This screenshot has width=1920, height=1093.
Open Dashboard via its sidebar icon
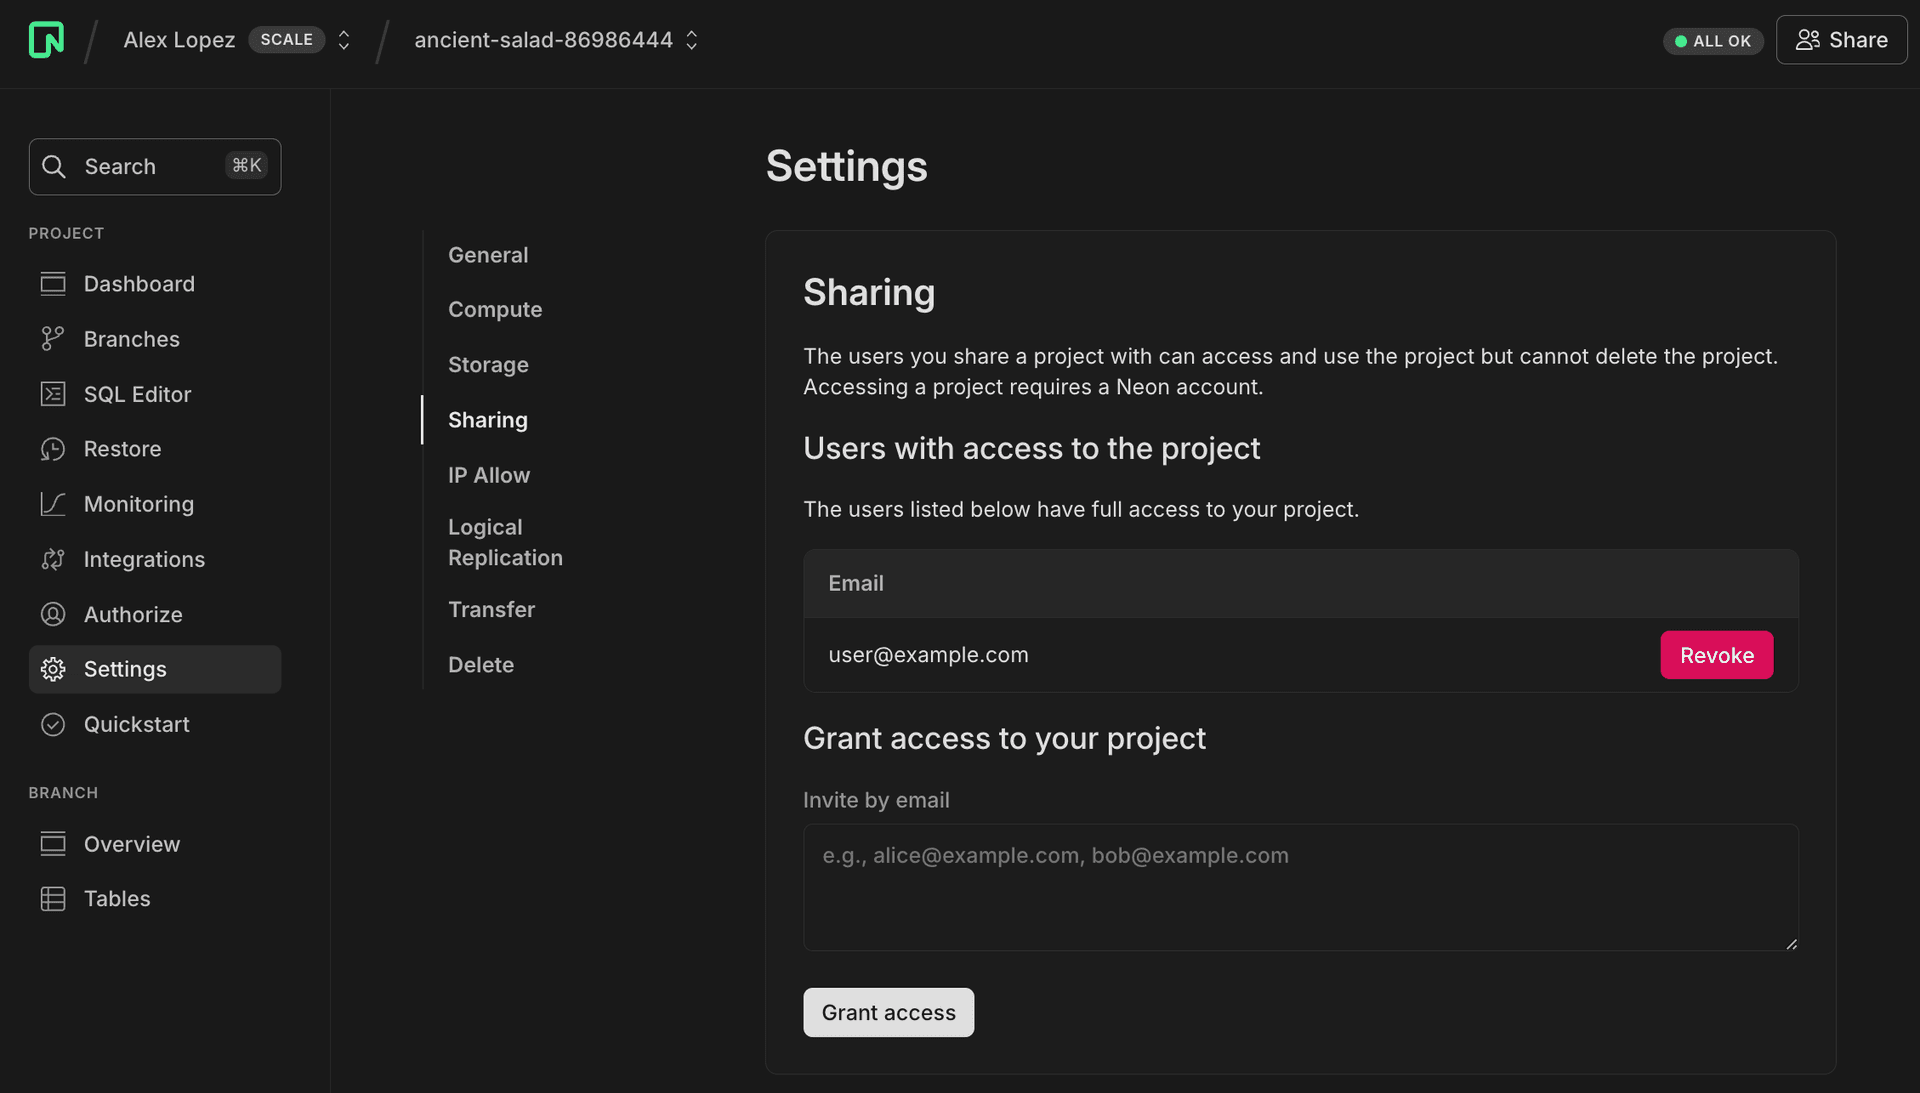(x=53, y=284)
